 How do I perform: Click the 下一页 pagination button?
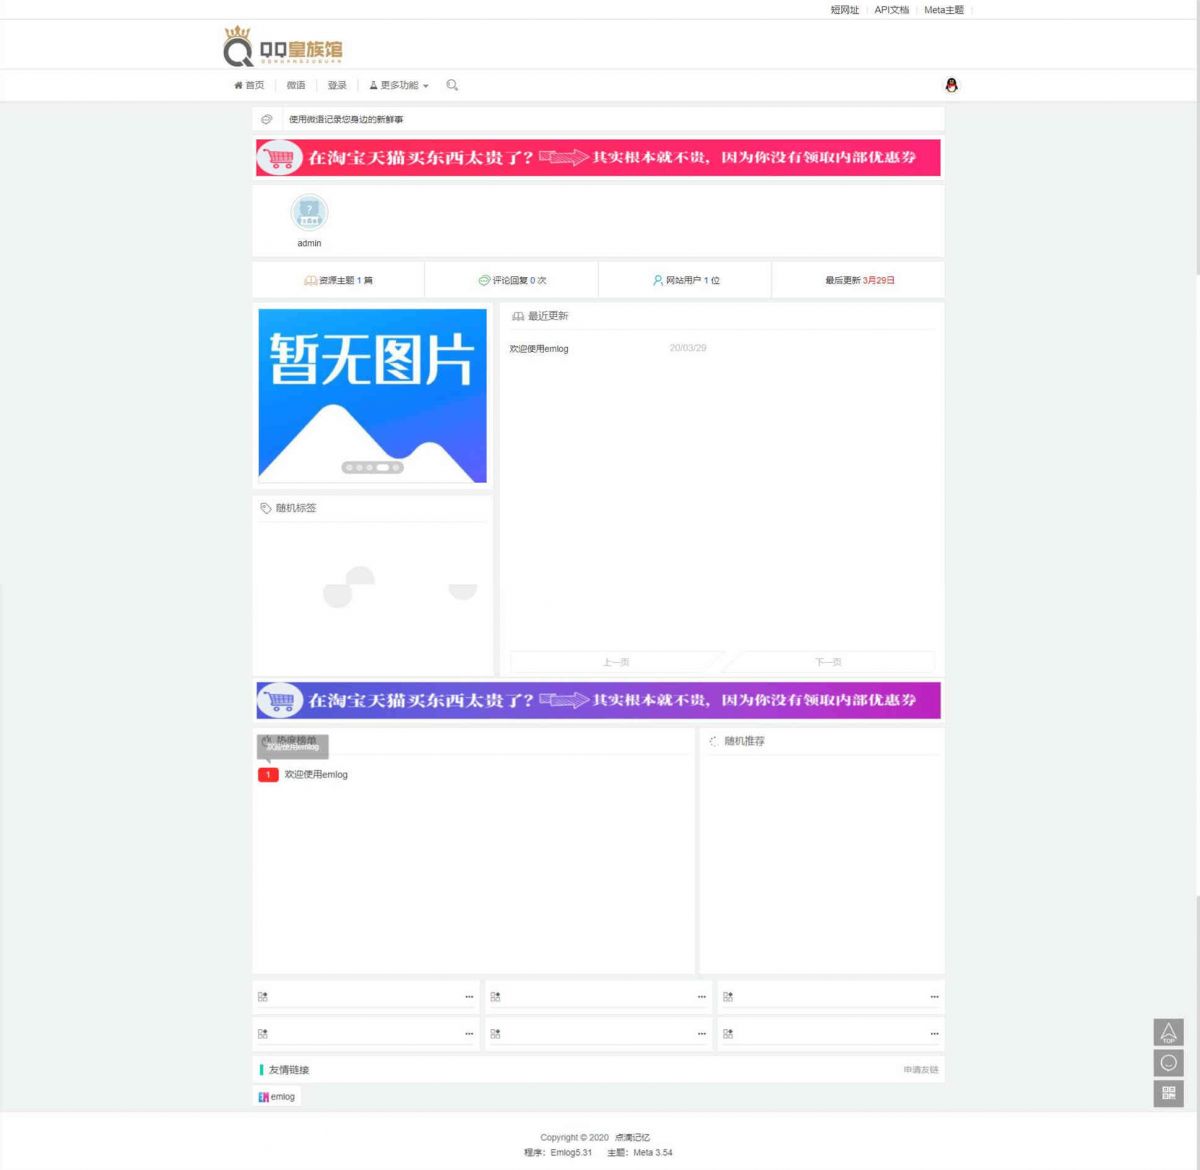(x=829, y=661)
